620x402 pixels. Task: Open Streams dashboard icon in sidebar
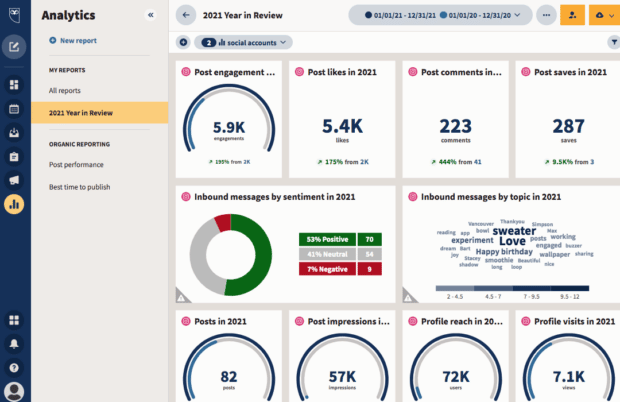pos(14,85)
